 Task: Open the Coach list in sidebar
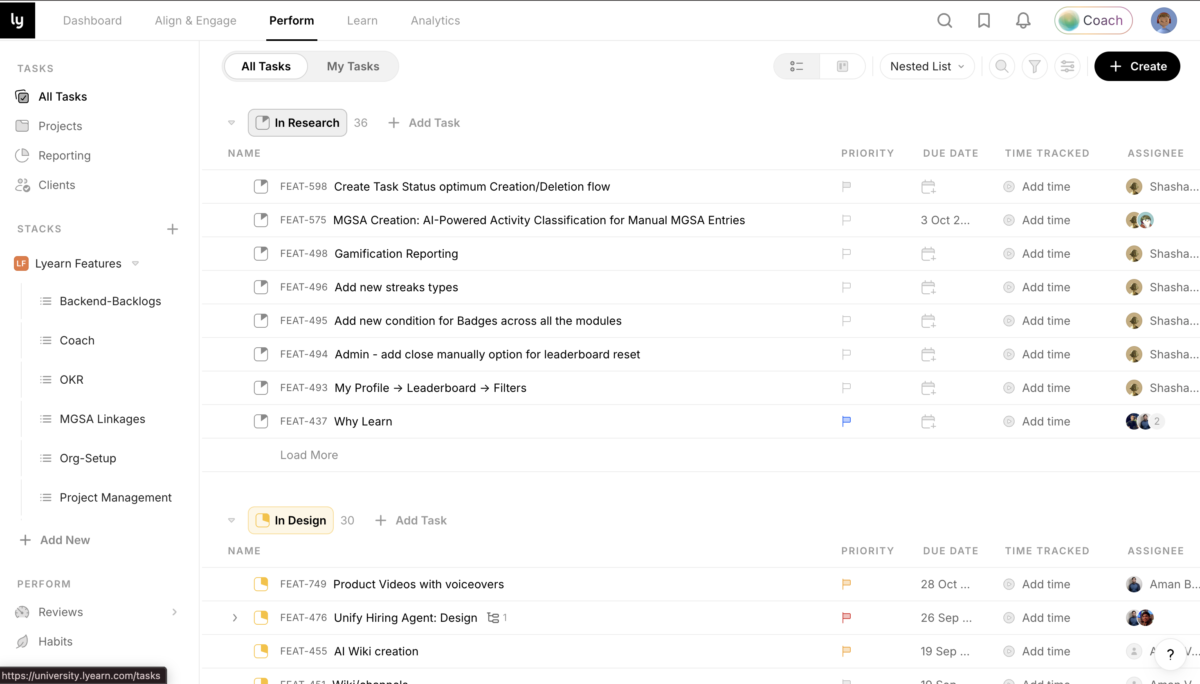(x=77, y=340)
